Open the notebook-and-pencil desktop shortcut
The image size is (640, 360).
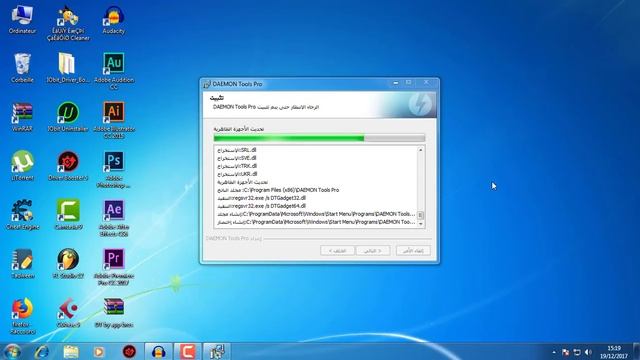[22, 264]
